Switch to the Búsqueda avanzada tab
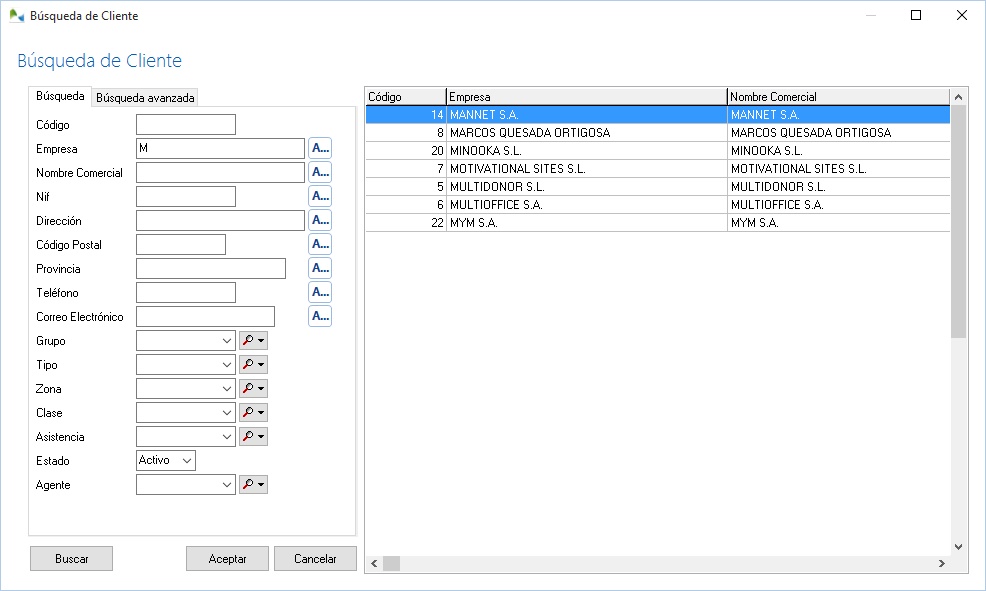 [144, 96]
